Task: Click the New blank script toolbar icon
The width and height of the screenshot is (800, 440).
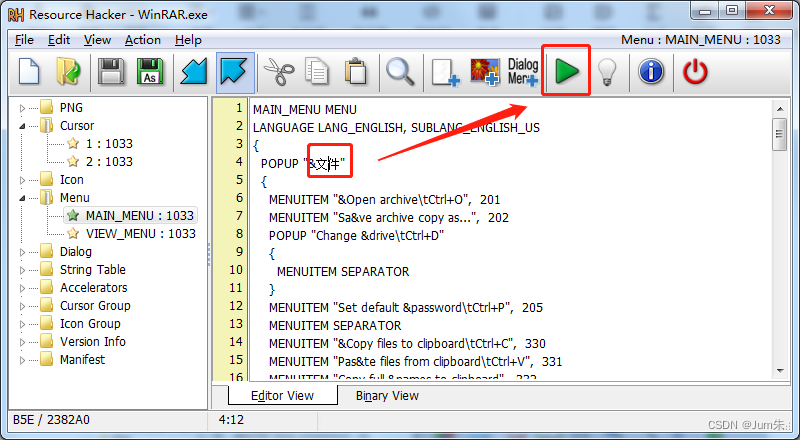Action: (29, 71)
